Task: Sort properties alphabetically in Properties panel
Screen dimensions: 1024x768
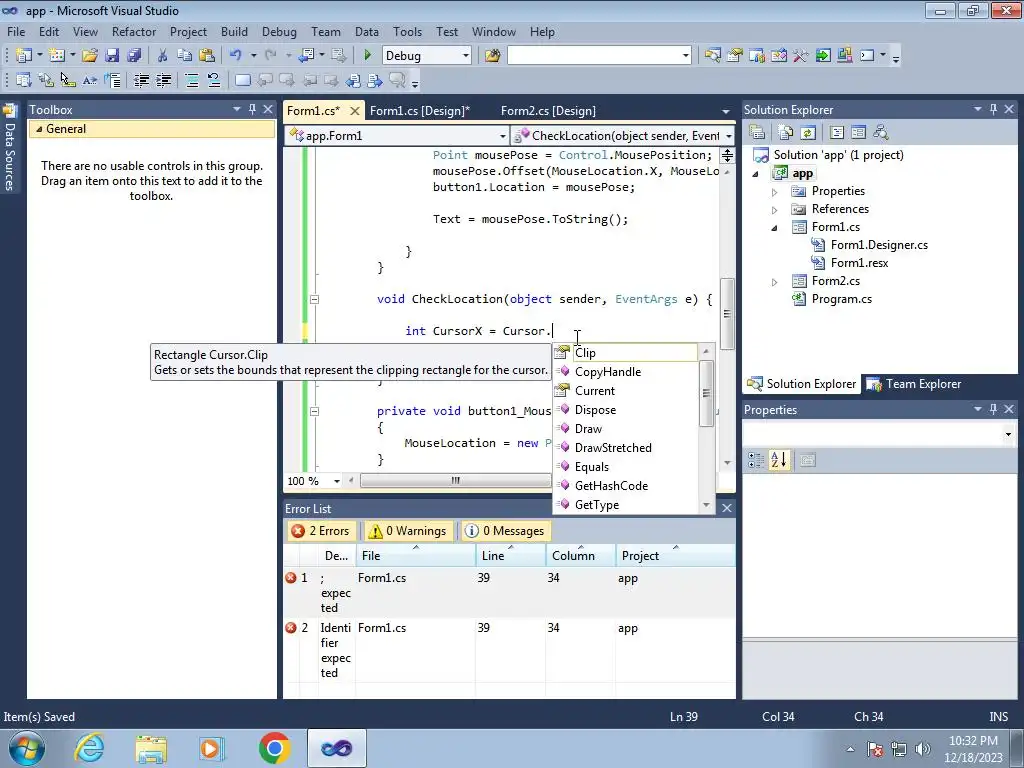Action: 778,460
